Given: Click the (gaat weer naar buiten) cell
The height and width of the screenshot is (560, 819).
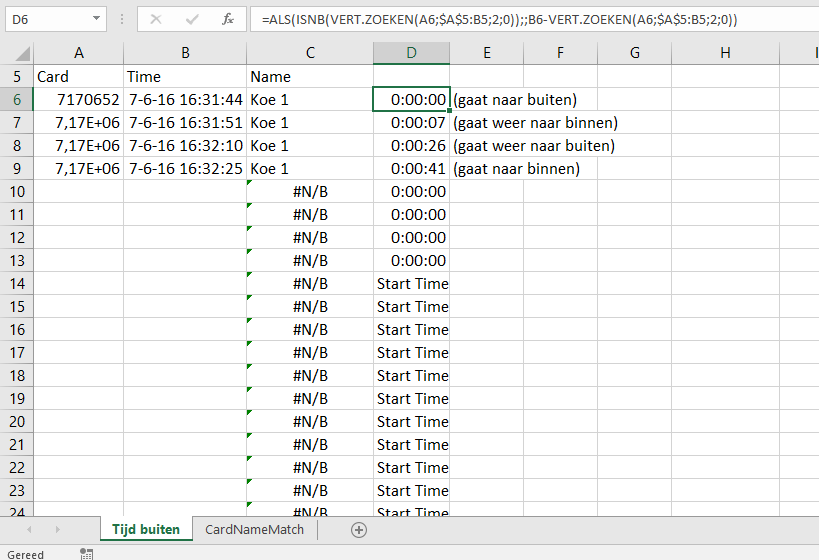Looking at the screenshot, I should click(x=534, y=146).
